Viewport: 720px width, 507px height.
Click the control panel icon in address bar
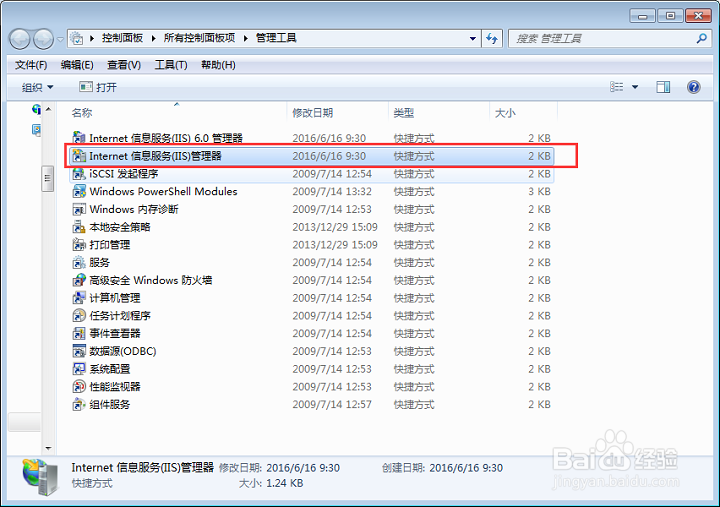click(x=77, y=39)
